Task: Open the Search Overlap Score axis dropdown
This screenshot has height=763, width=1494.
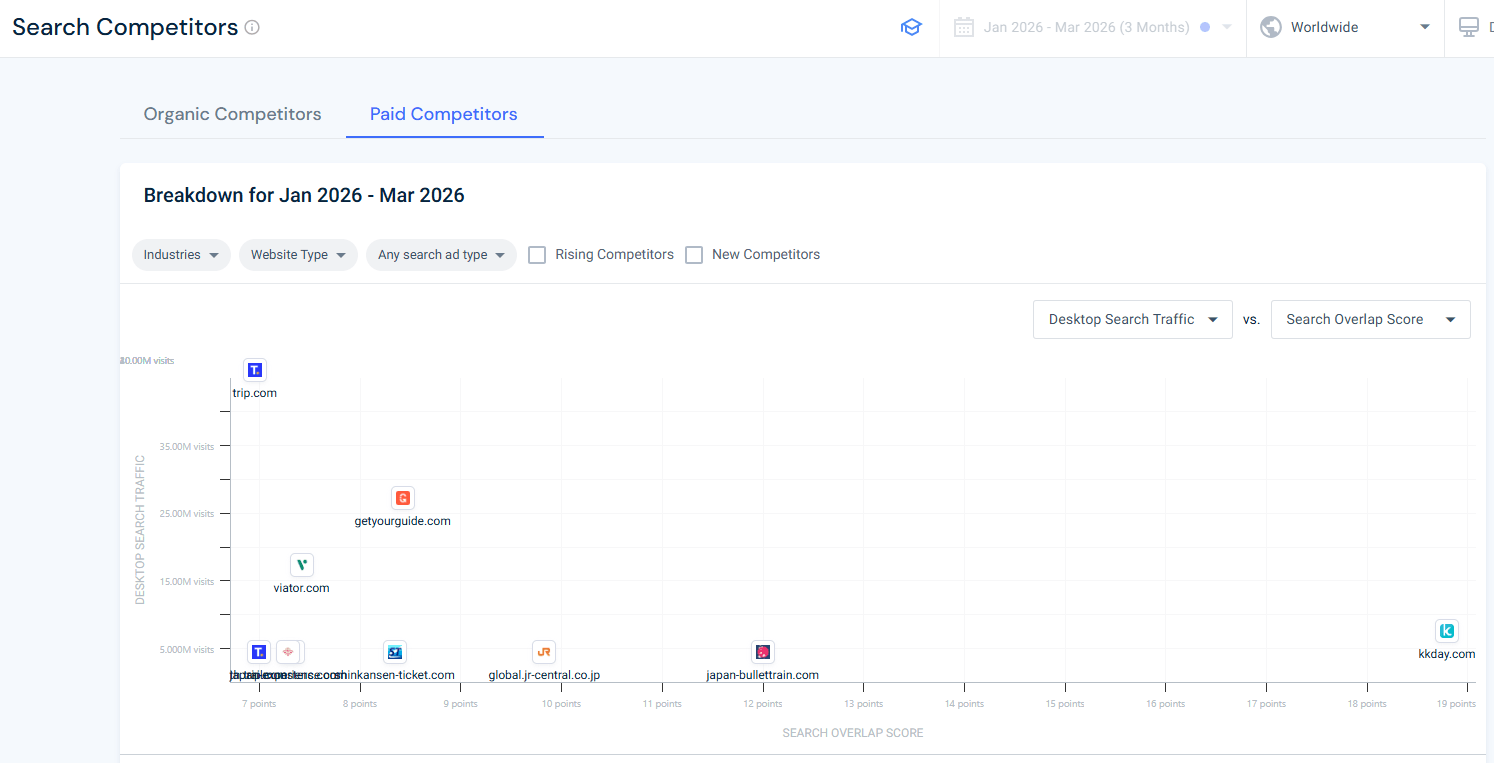Action: pos(1371,320)
